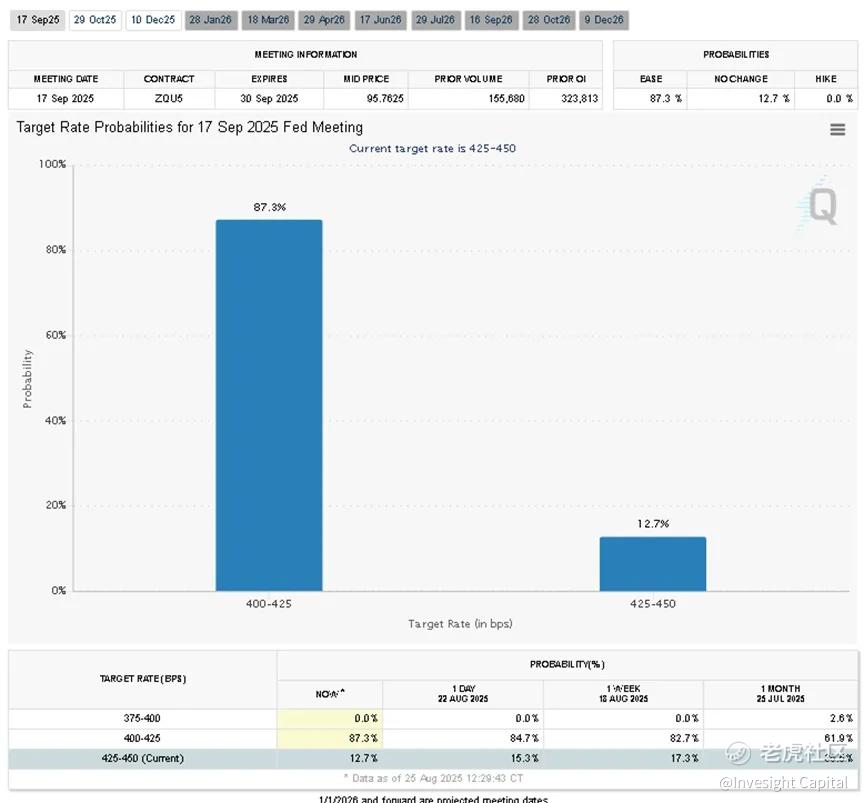Image resolution: width=864 pixels, height=803 pixels.
Task: Click the 12.7% bar for 425-450
Action: click(653, 564)
